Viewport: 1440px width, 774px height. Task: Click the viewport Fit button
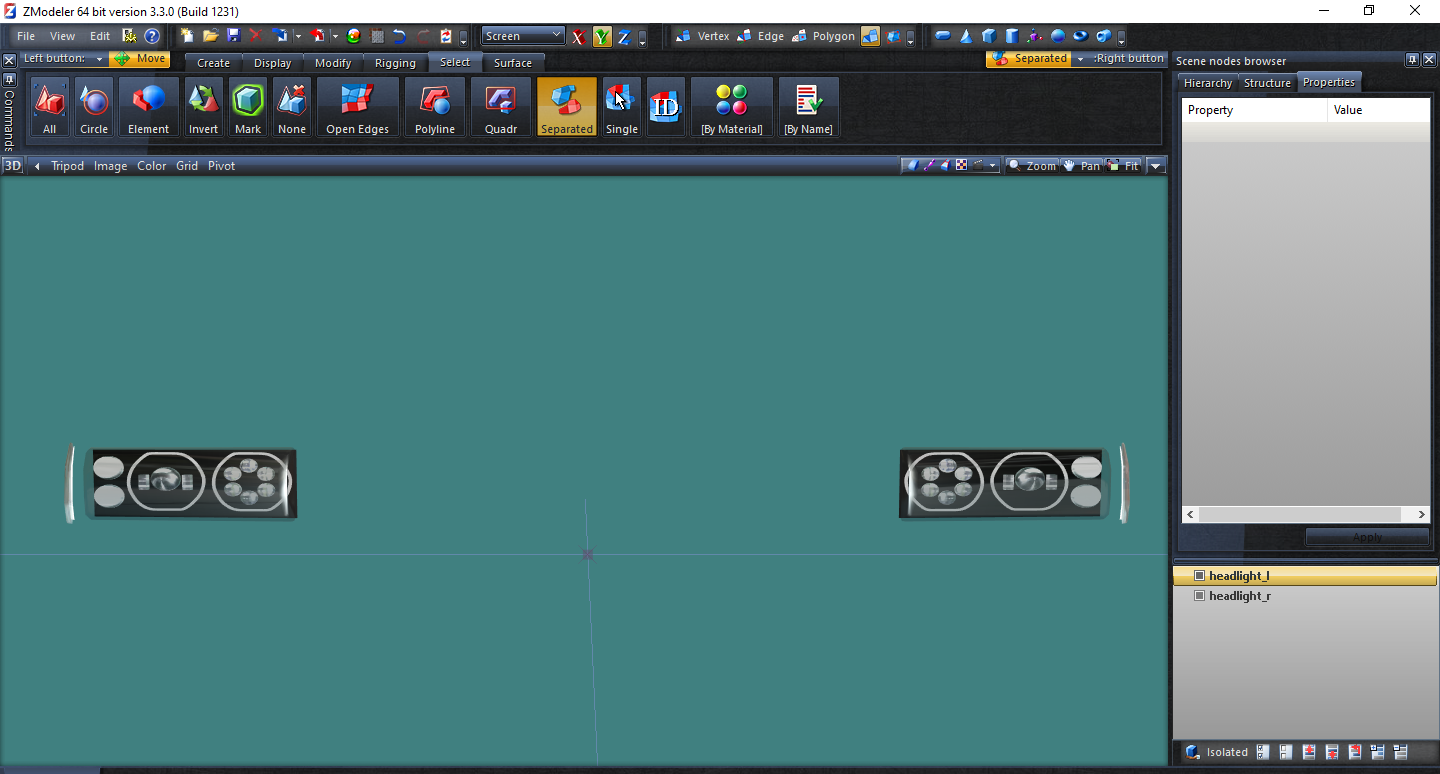click(x=1124, y=166)
